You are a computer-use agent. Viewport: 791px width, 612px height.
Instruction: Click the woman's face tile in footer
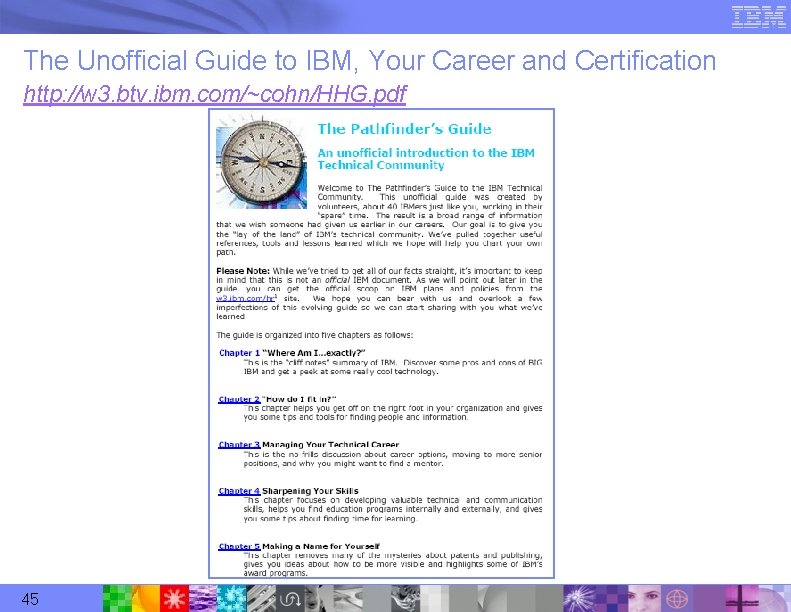(646, 598)
